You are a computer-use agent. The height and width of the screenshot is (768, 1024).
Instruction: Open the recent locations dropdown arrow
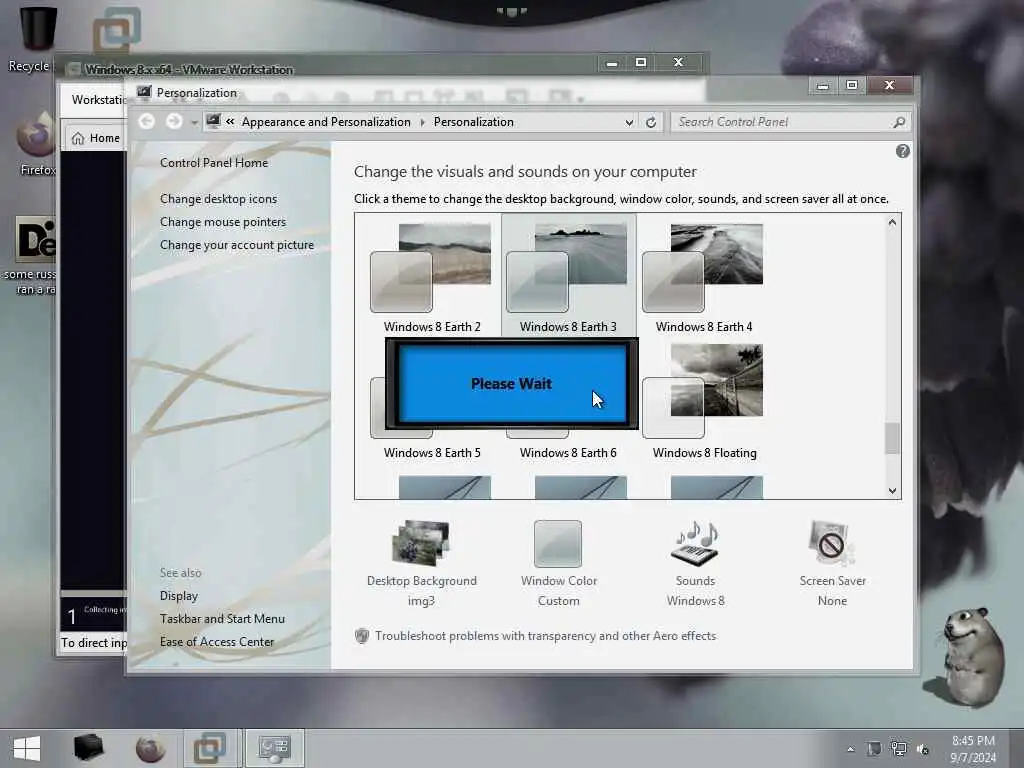tap(194, 122)
